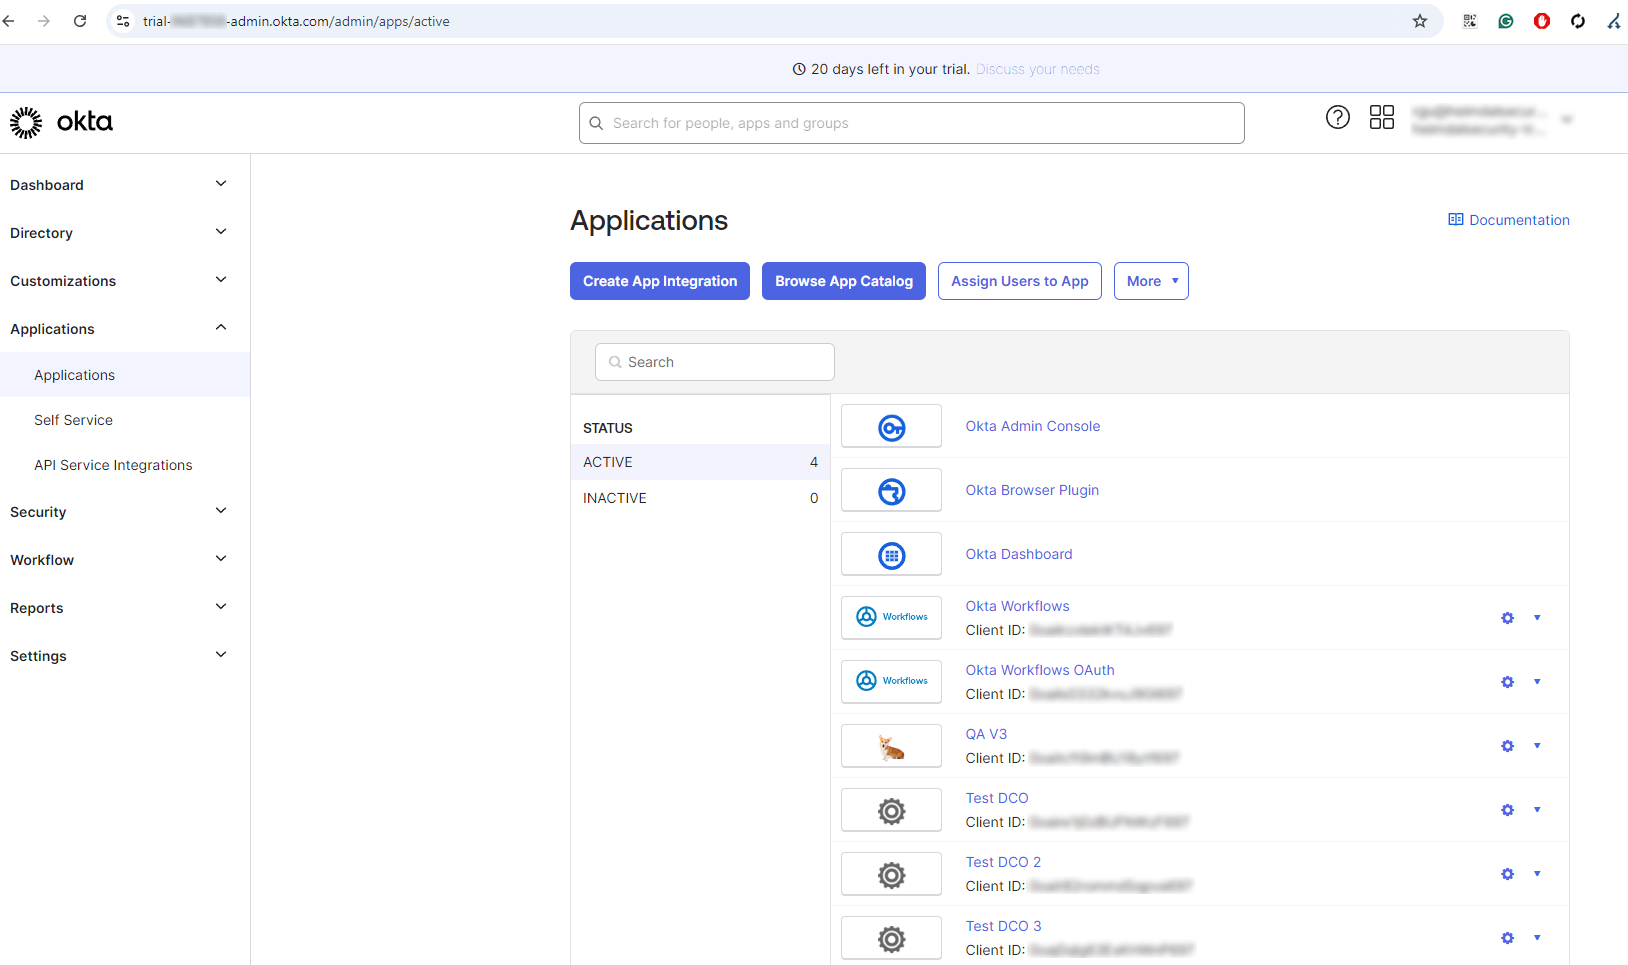Open settings gear for Okta Workflows OAuth

coord(1507,682)
